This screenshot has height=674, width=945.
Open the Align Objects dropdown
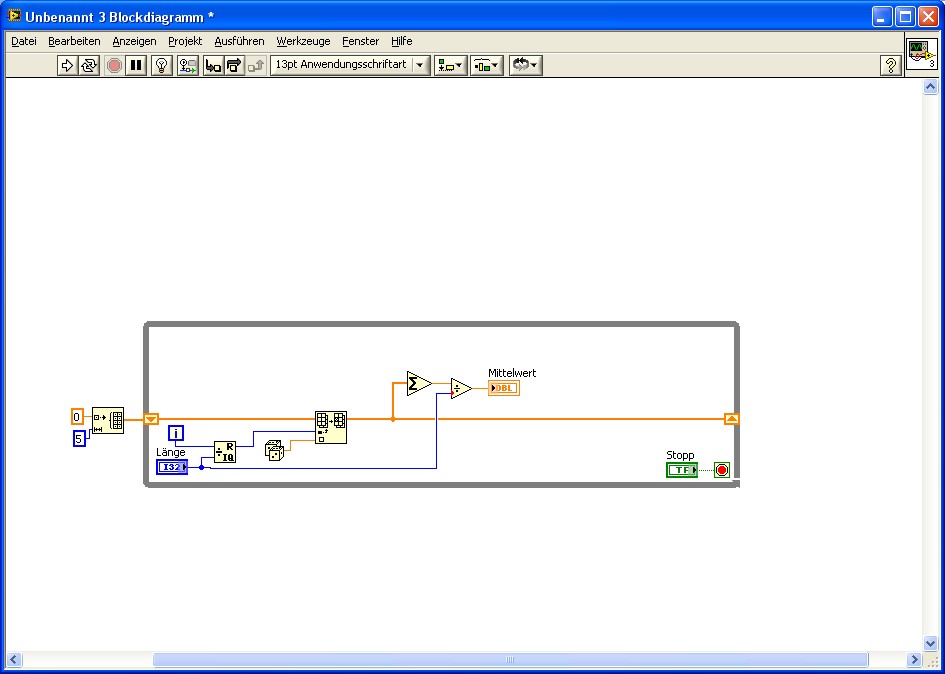pyautogui.click(x=451, y=65)
